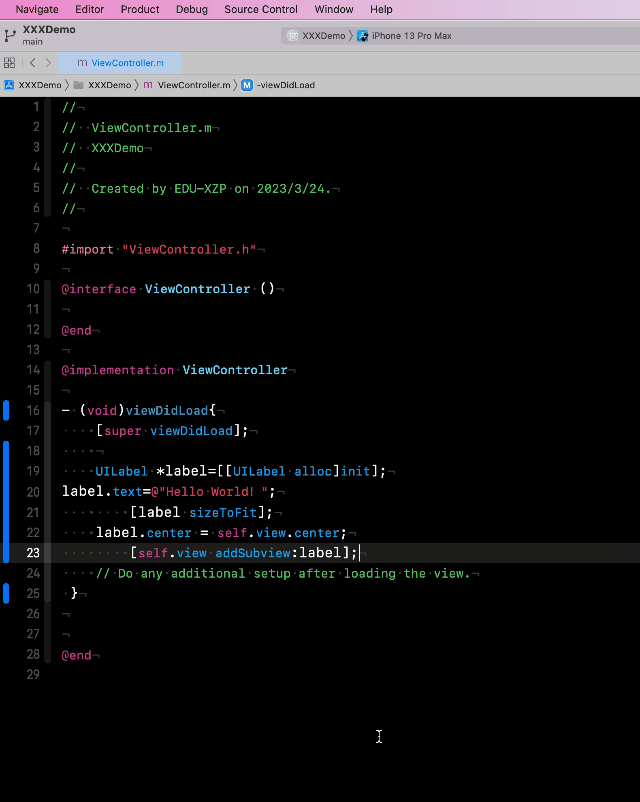
Task: Open the Navigate menu
Action: (x=37, y=9)
